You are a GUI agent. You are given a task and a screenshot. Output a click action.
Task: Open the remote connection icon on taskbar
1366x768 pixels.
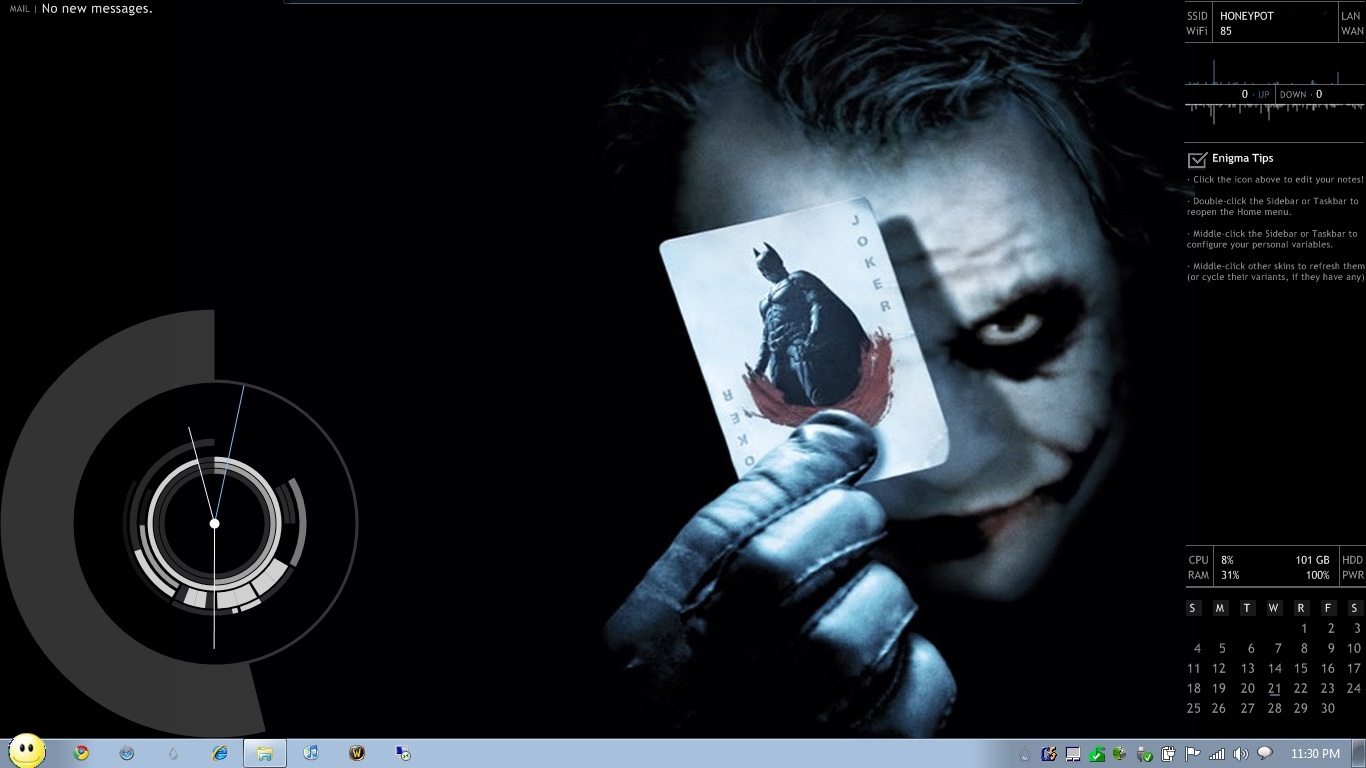click(x=403, y=753)
